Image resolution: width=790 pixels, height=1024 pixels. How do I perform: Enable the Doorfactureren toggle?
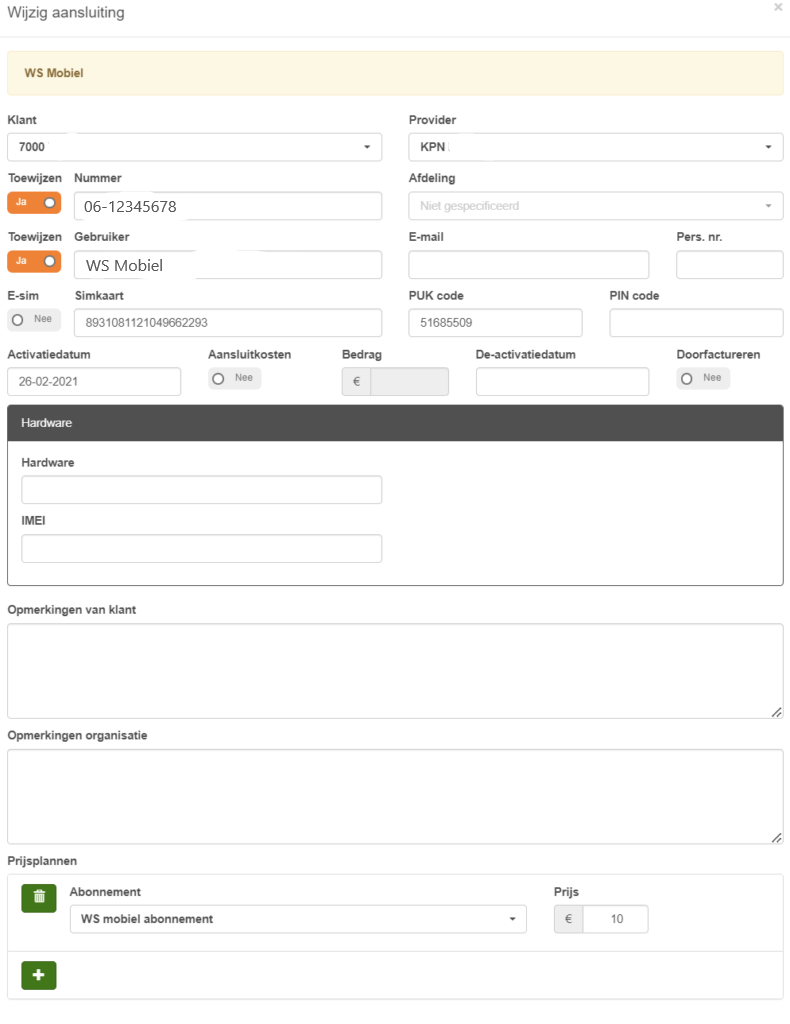[x=703, y=378]
